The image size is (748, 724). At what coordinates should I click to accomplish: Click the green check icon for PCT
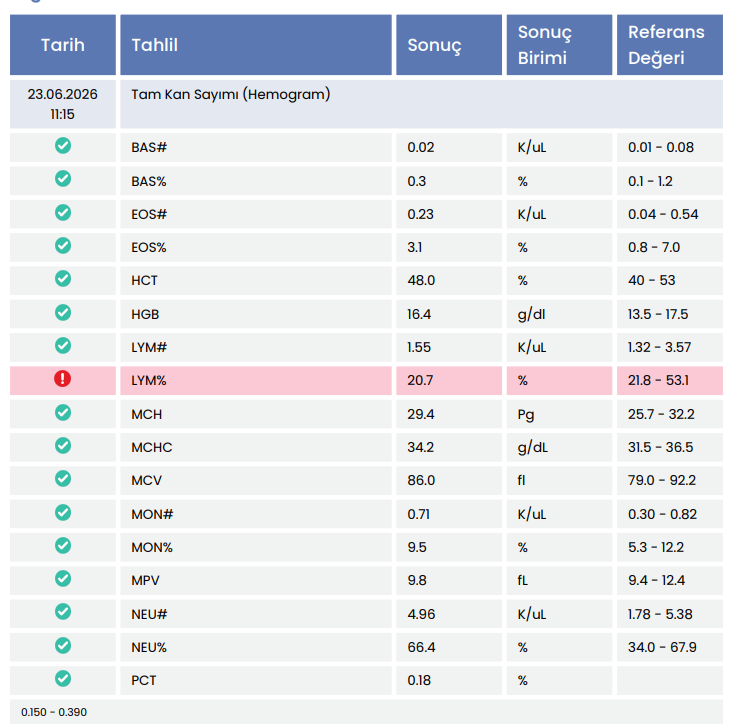point(63,679)
